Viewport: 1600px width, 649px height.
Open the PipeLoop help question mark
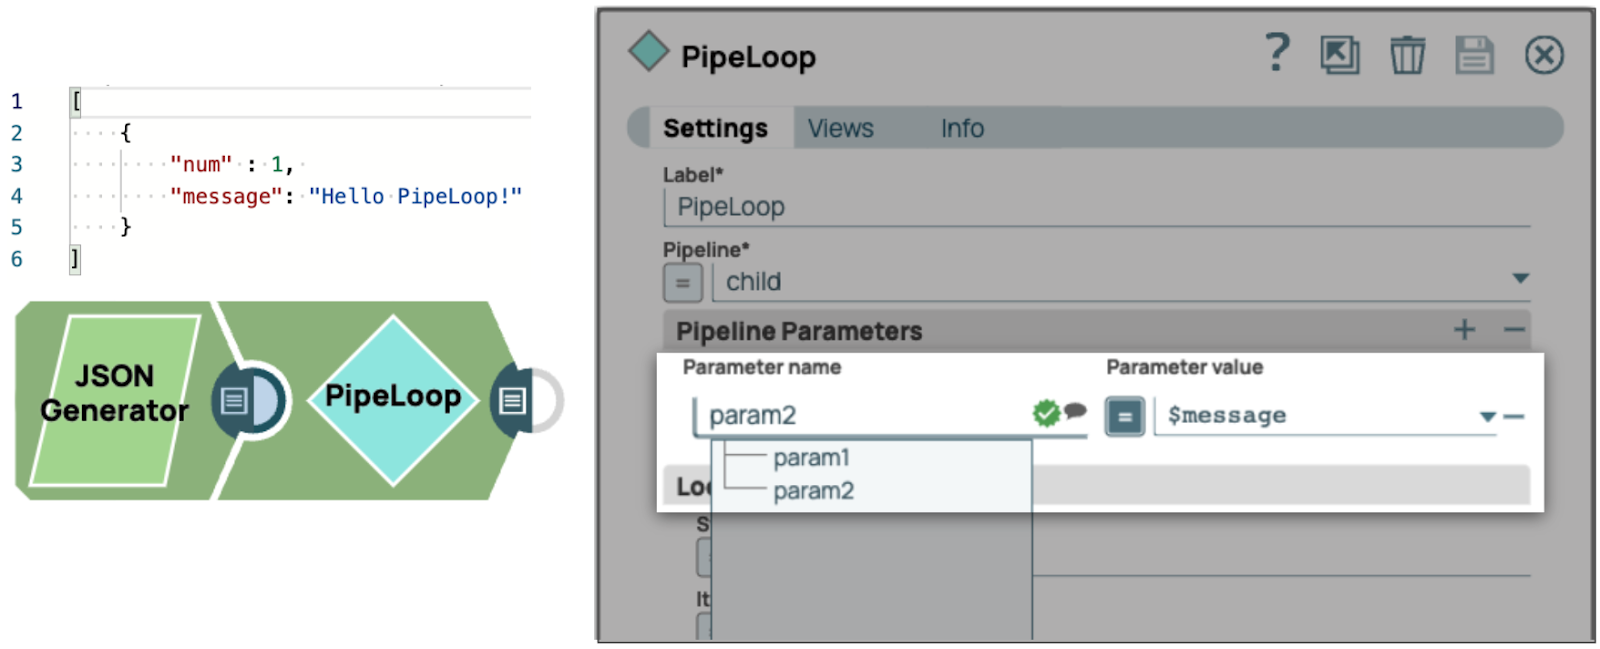[1277, 53]
